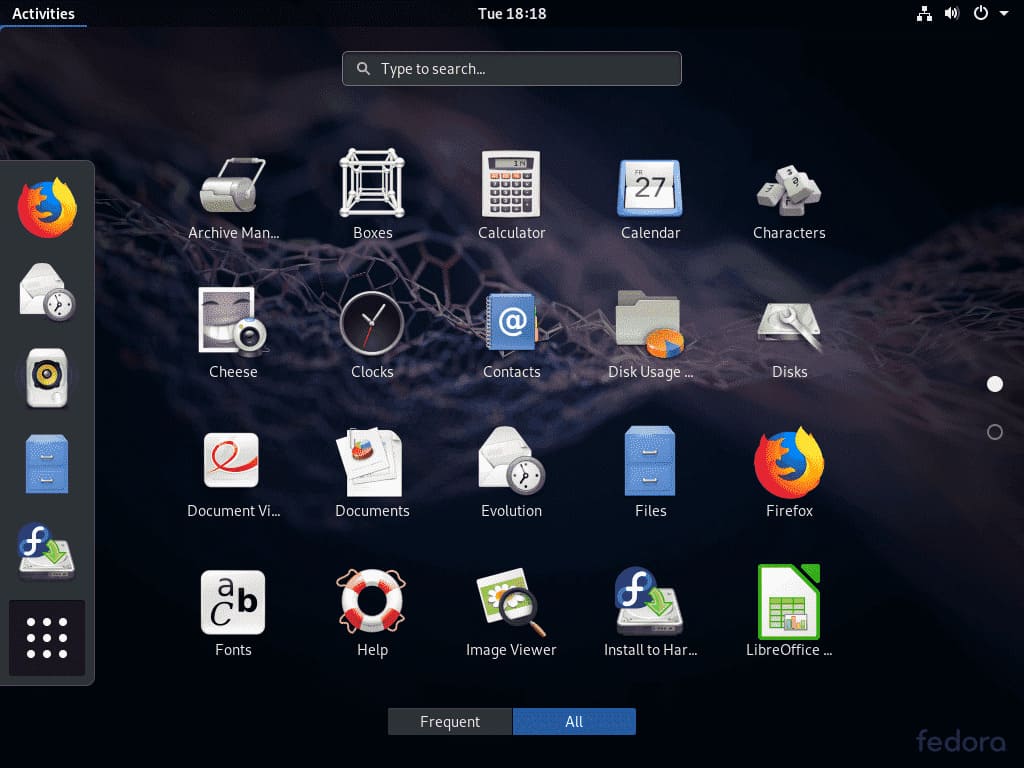The image size is (1024, 768).
Task: Open the Boxes virtualization app
Action: (x=372, y=185)
